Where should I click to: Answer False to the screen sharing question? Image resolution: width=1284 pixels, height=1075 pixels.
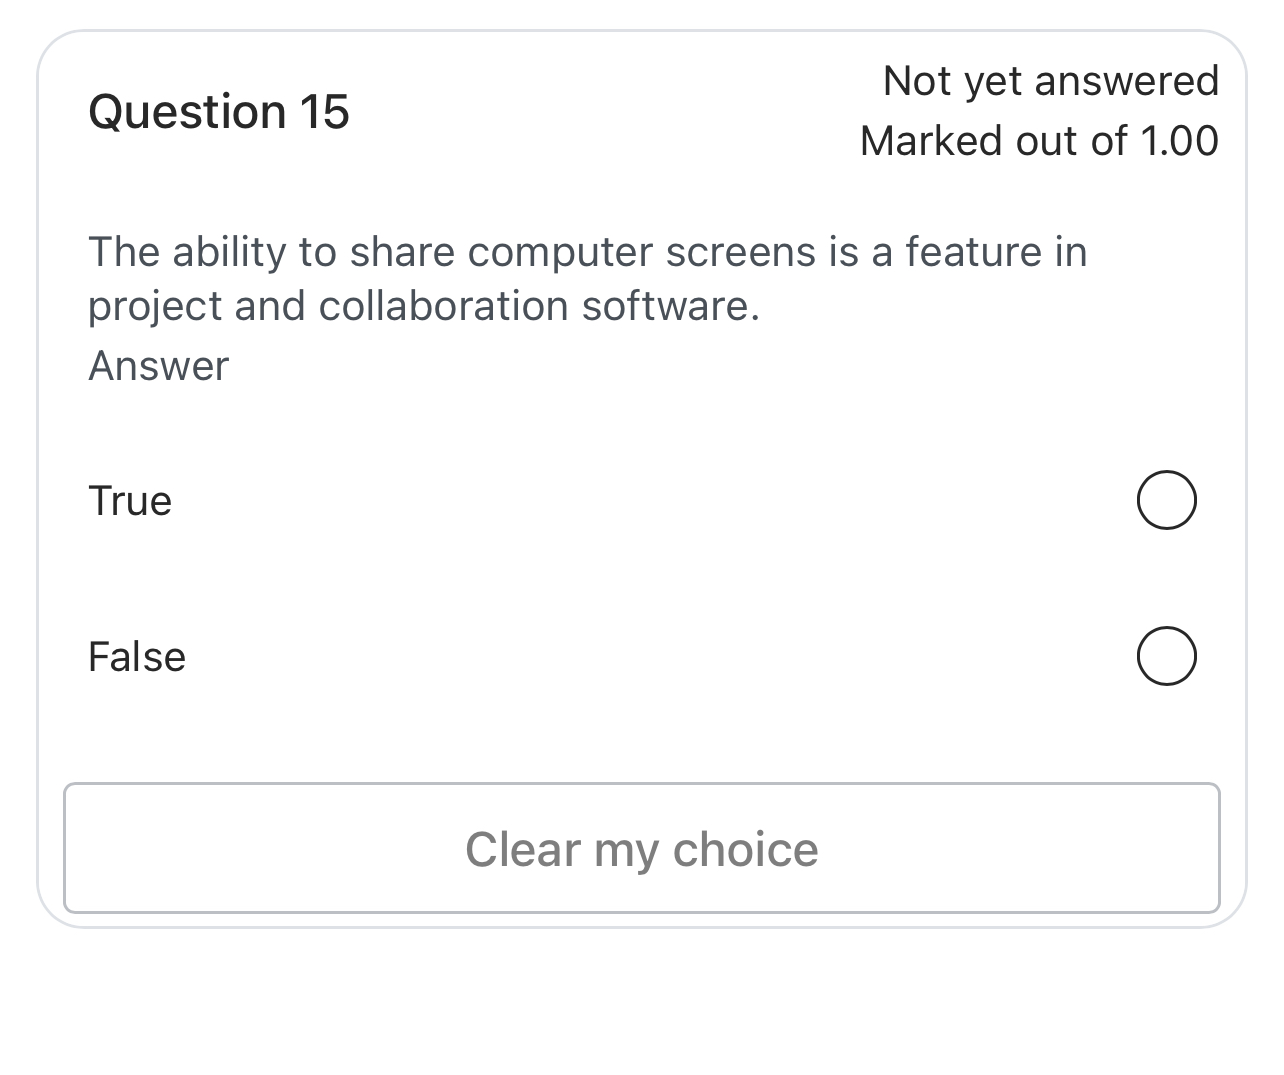(x=1166, y=656)
